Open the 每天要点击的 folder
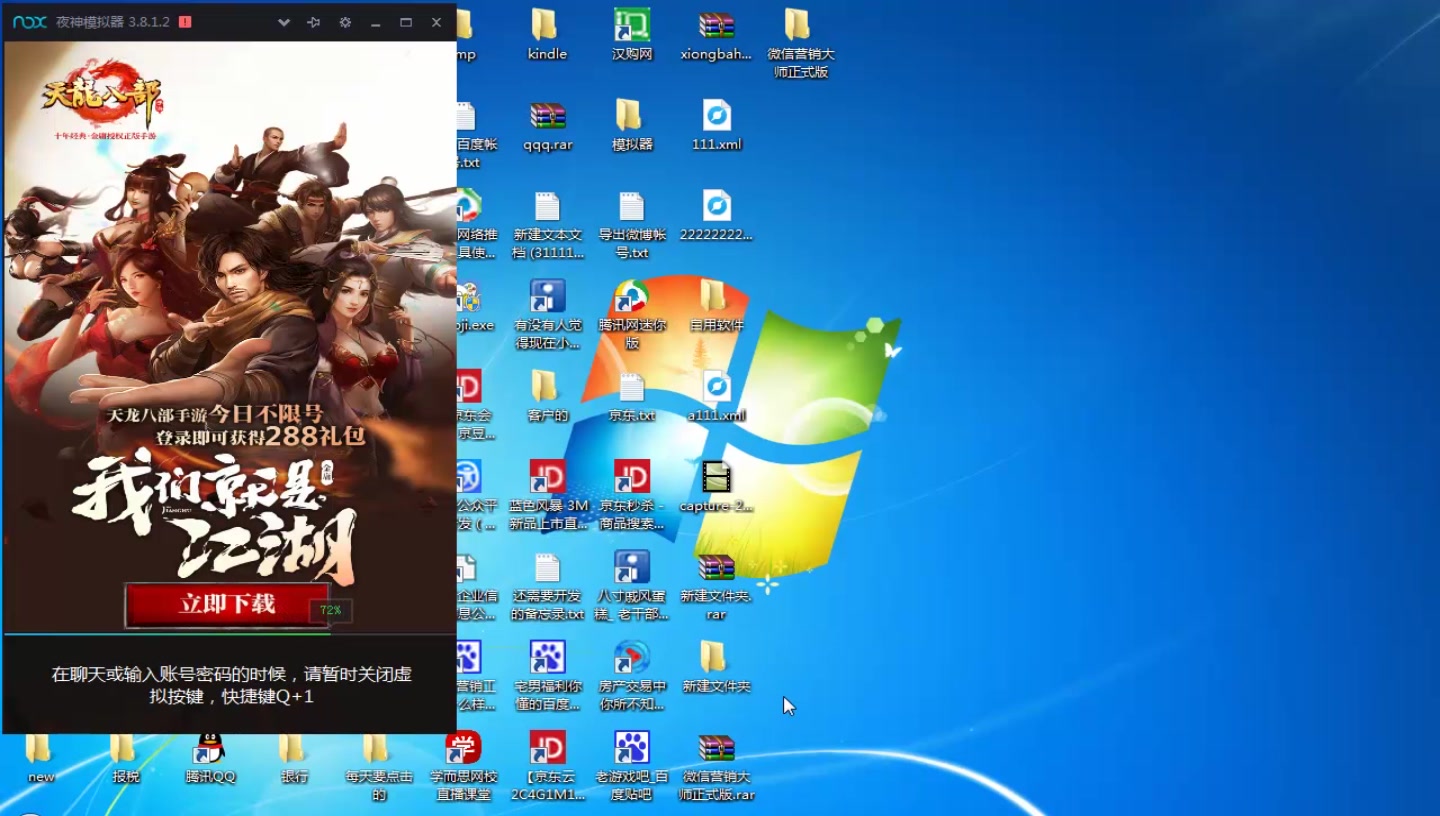The height and width of the screenshot is (816, 1440). tap(379, 766)
